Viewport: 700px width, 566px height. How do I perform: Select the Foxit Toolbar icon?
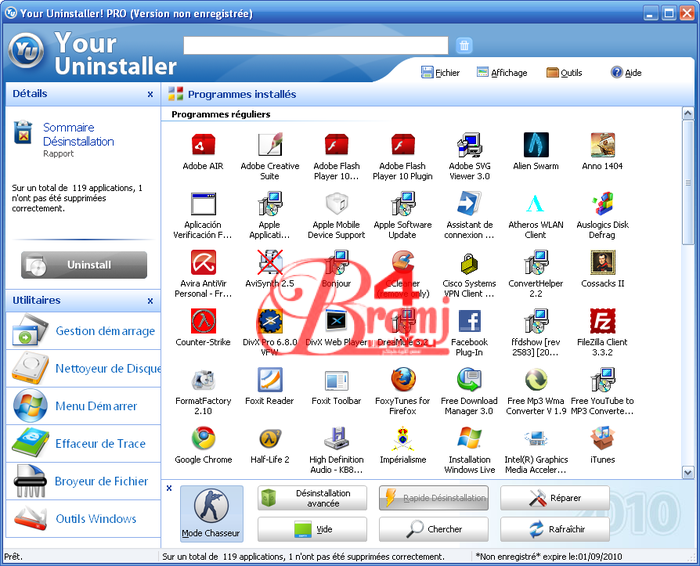[x=336, y=380]
